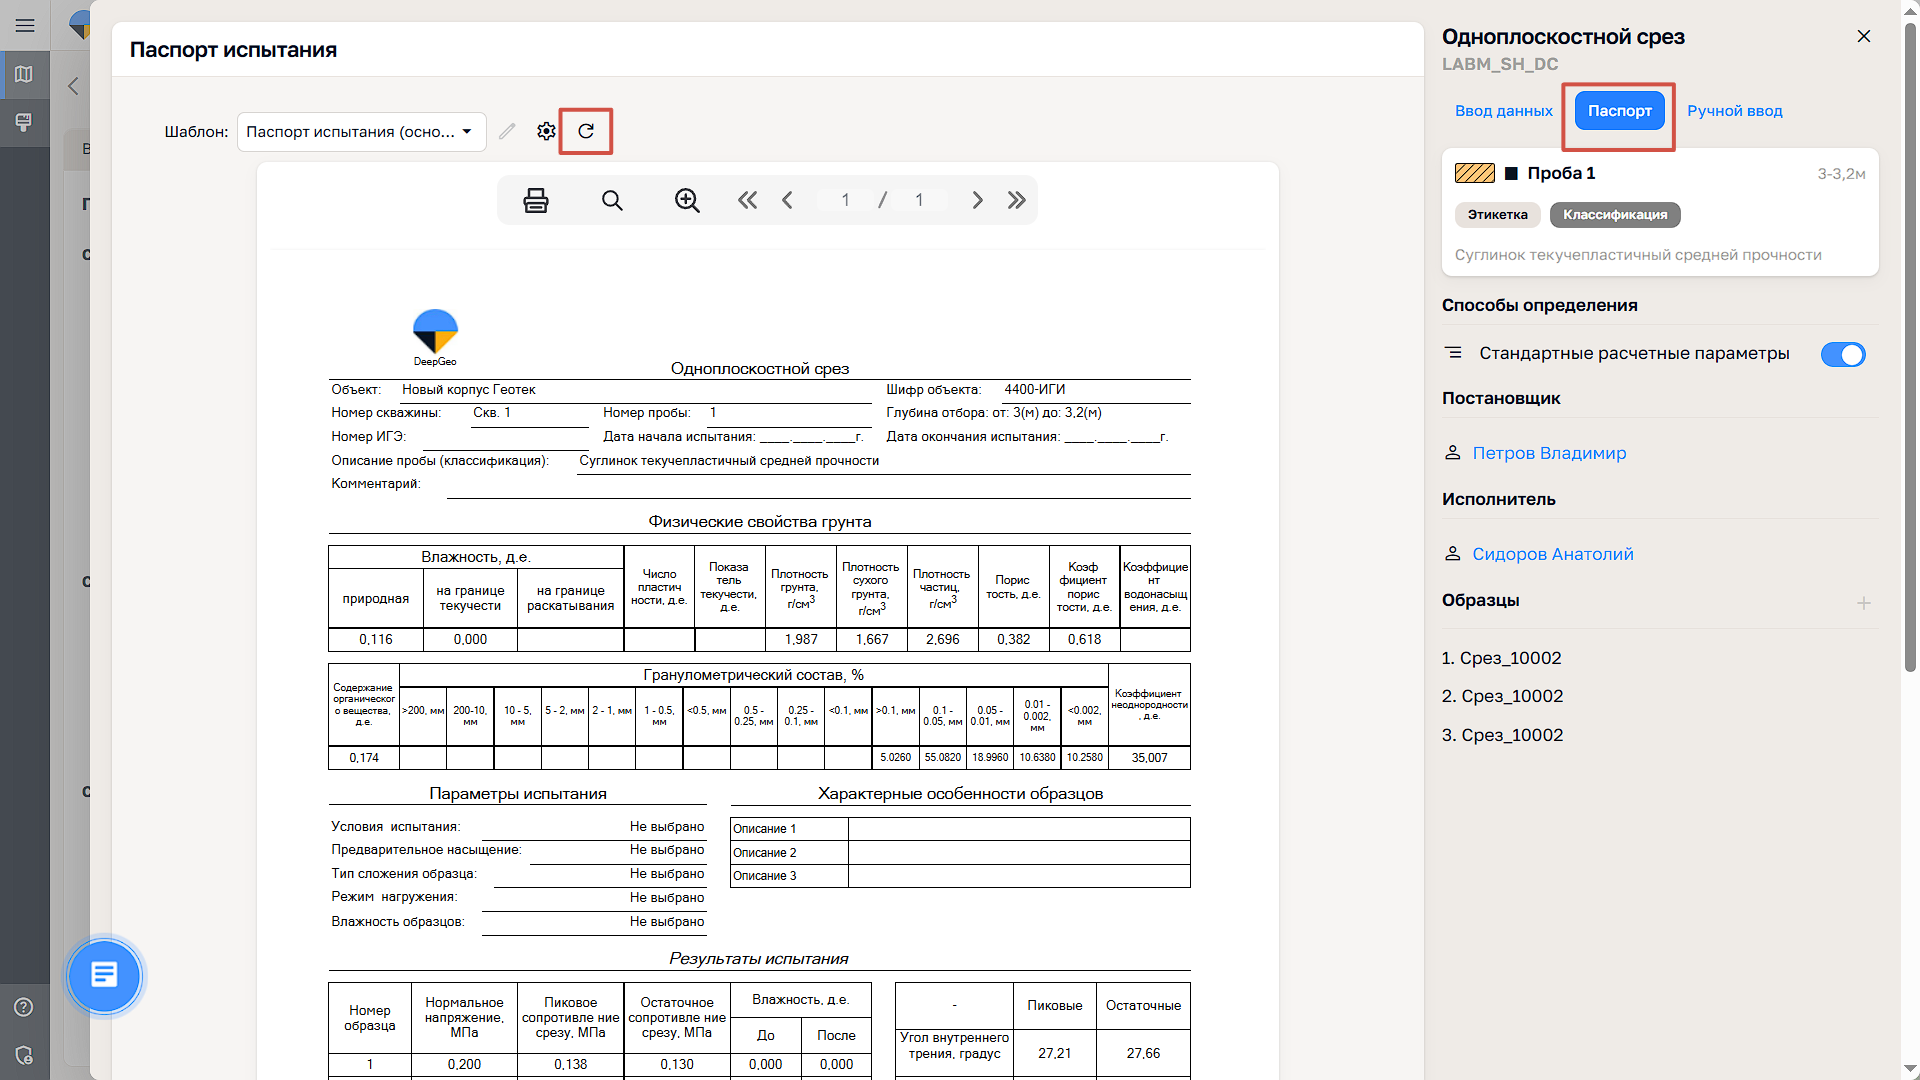Click the map icon in left sidebar
The height and width of the screenshot is (1080, 1920).
24,74
